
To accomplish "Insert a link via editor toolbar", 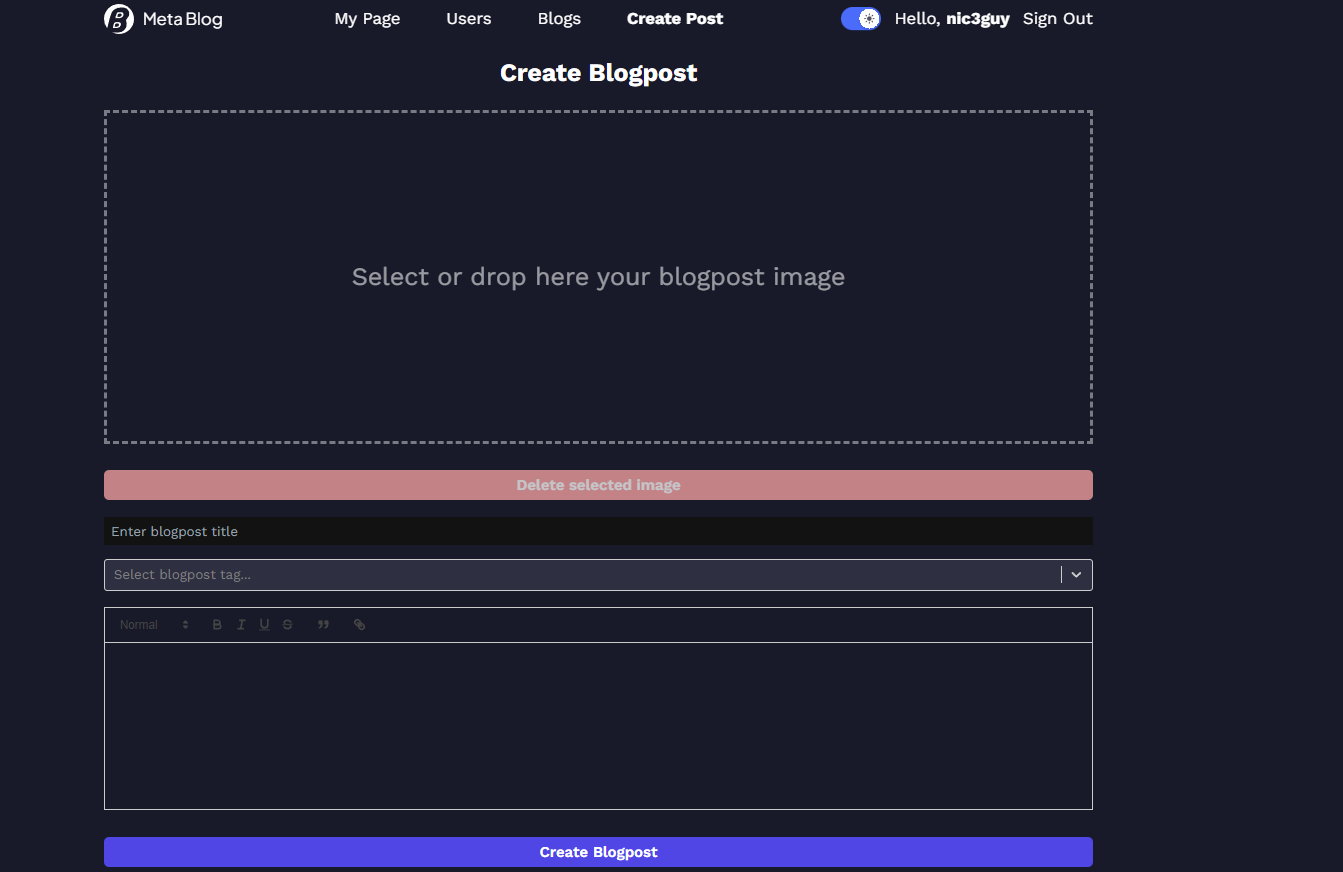I will coord(359,625).
